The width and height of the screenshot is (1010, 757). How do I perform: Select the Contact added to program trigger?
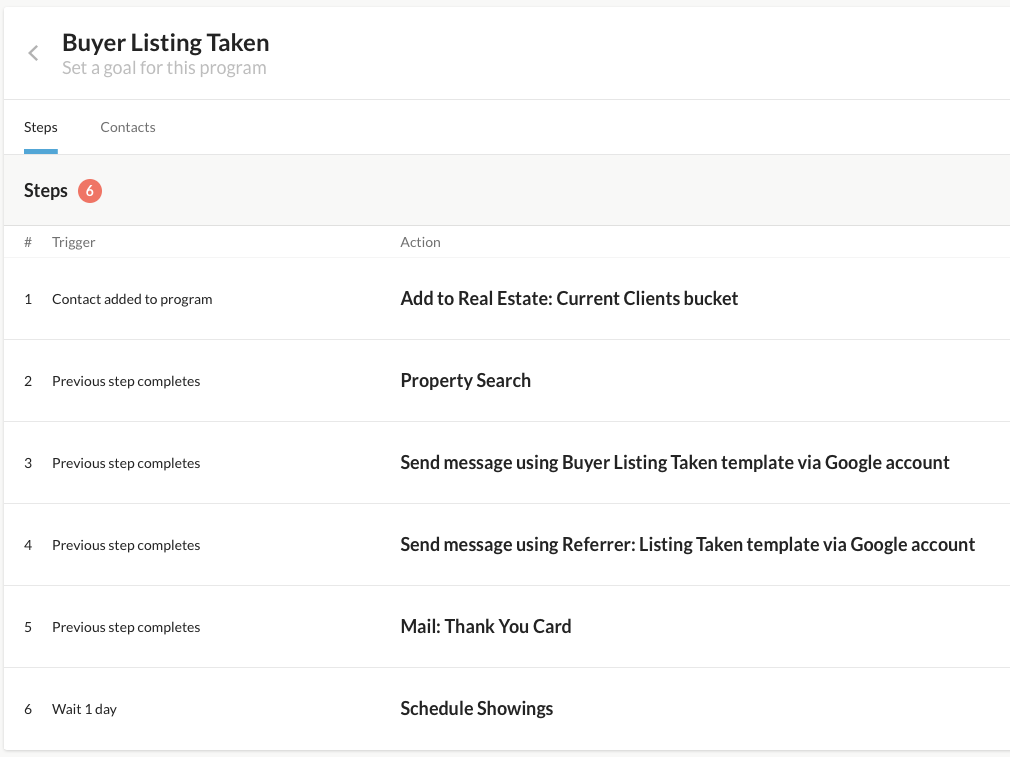point(132,299)
